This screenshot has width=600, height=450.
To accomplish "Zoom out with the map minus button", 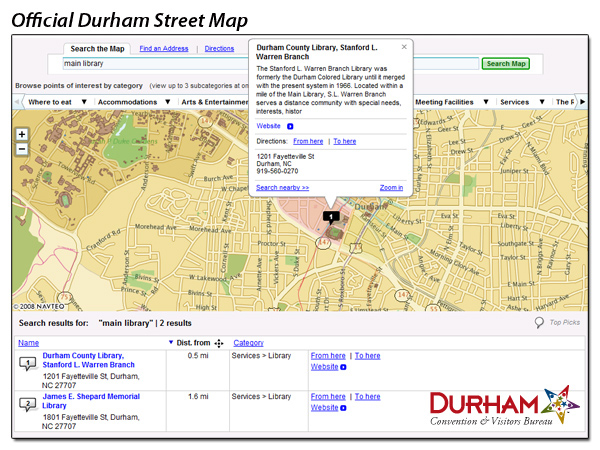I will pyautogui.click(x=22, y=149).
